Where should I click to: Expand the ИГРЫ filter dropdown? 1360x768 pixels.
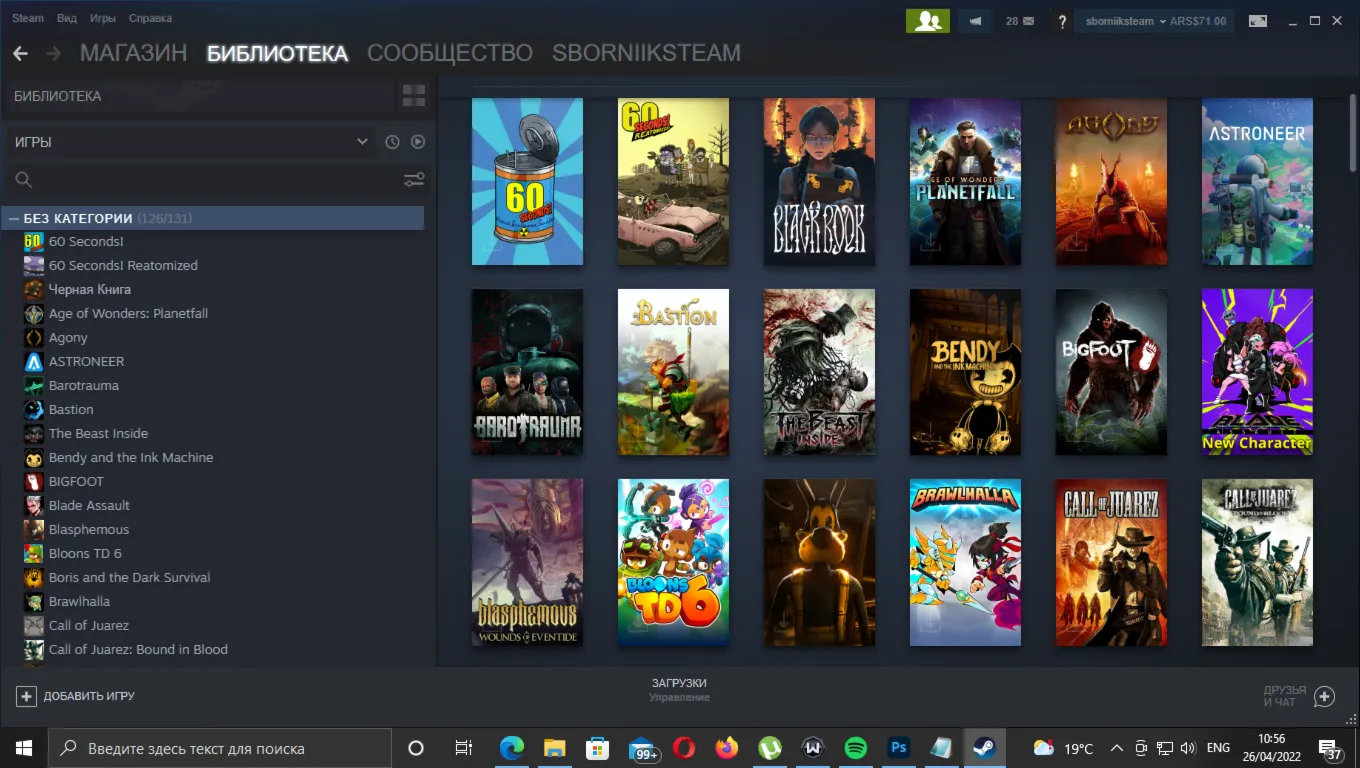(192, 142)
